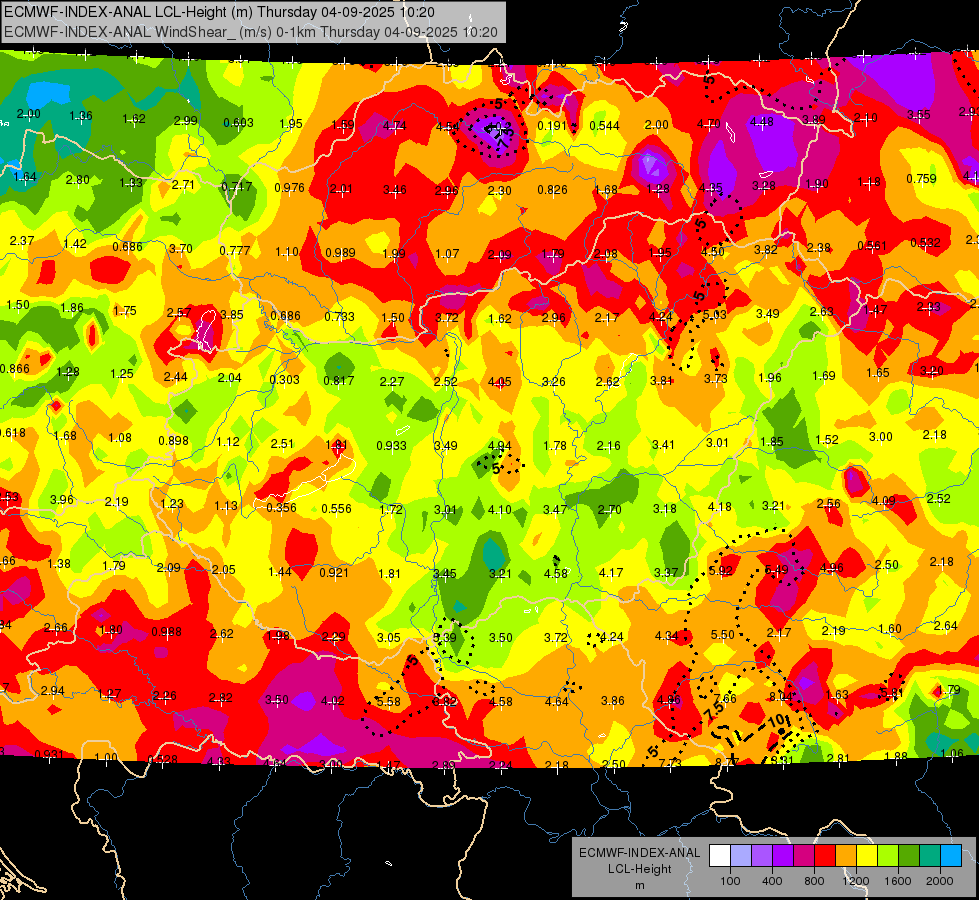Click the white legend color swatch
Screen dimensions: 979x900
pyautogui.click(x=720, y=855)
